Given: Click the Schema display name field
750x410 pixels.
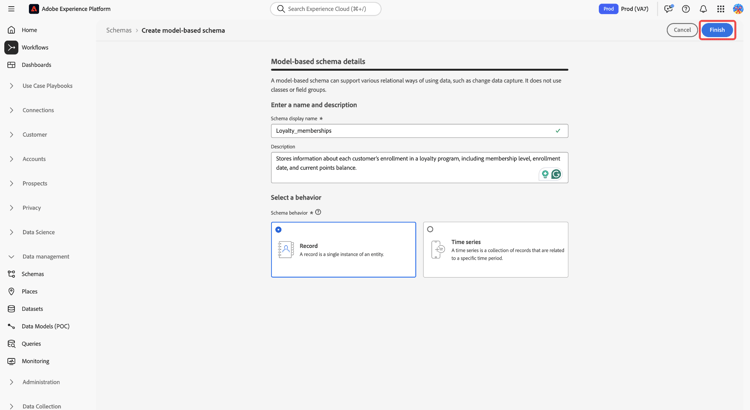Looking at the screenshot, I should pyautogui.click(x=412, y=131).
